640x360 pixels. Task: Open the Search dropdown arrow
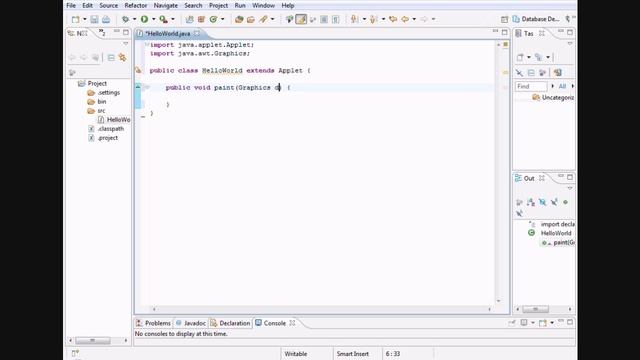272,19
